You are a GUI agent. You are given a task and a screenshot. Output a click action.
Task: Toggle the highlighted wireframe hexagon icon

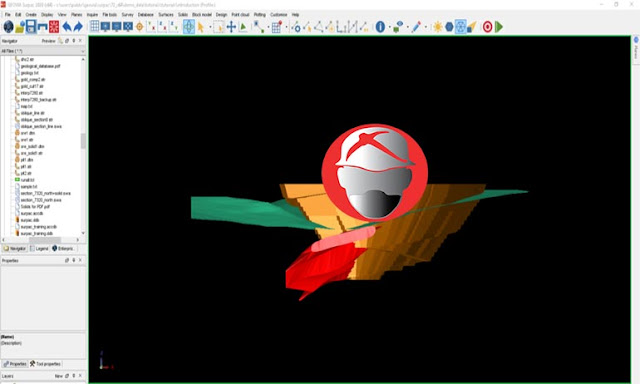click(x=460, y=27)
